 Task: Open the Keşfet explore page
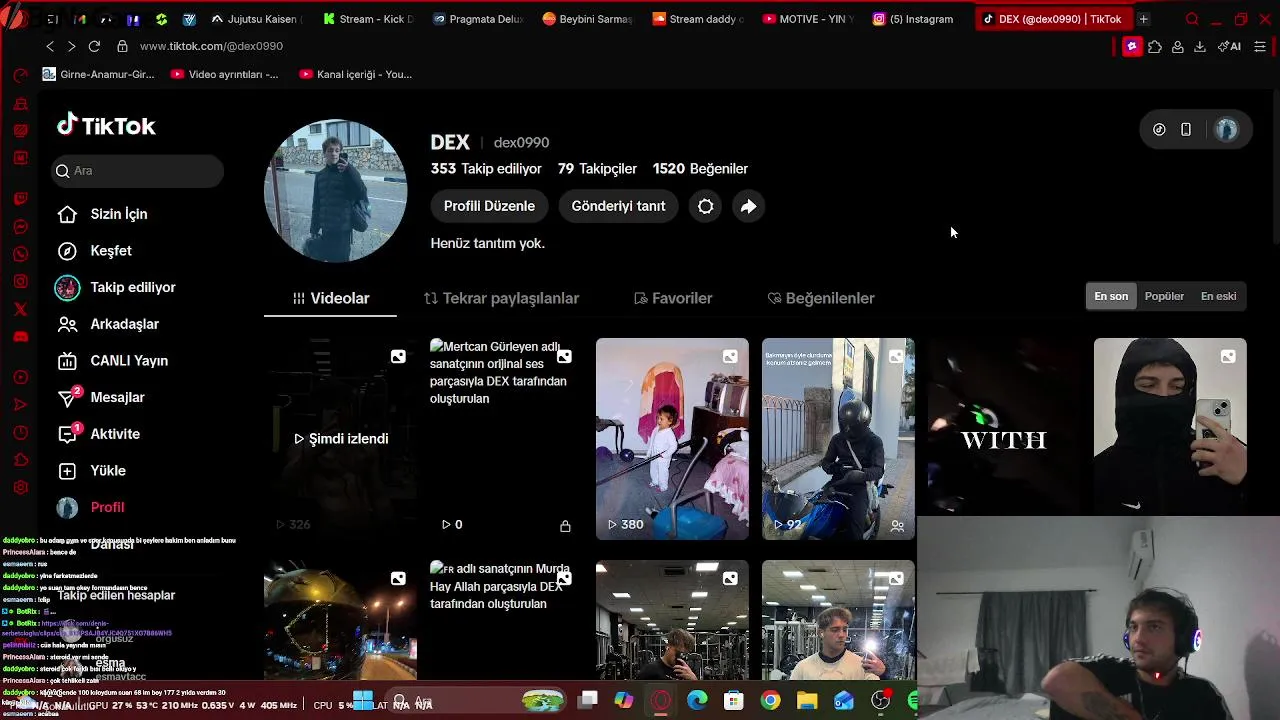coord(94,251)
